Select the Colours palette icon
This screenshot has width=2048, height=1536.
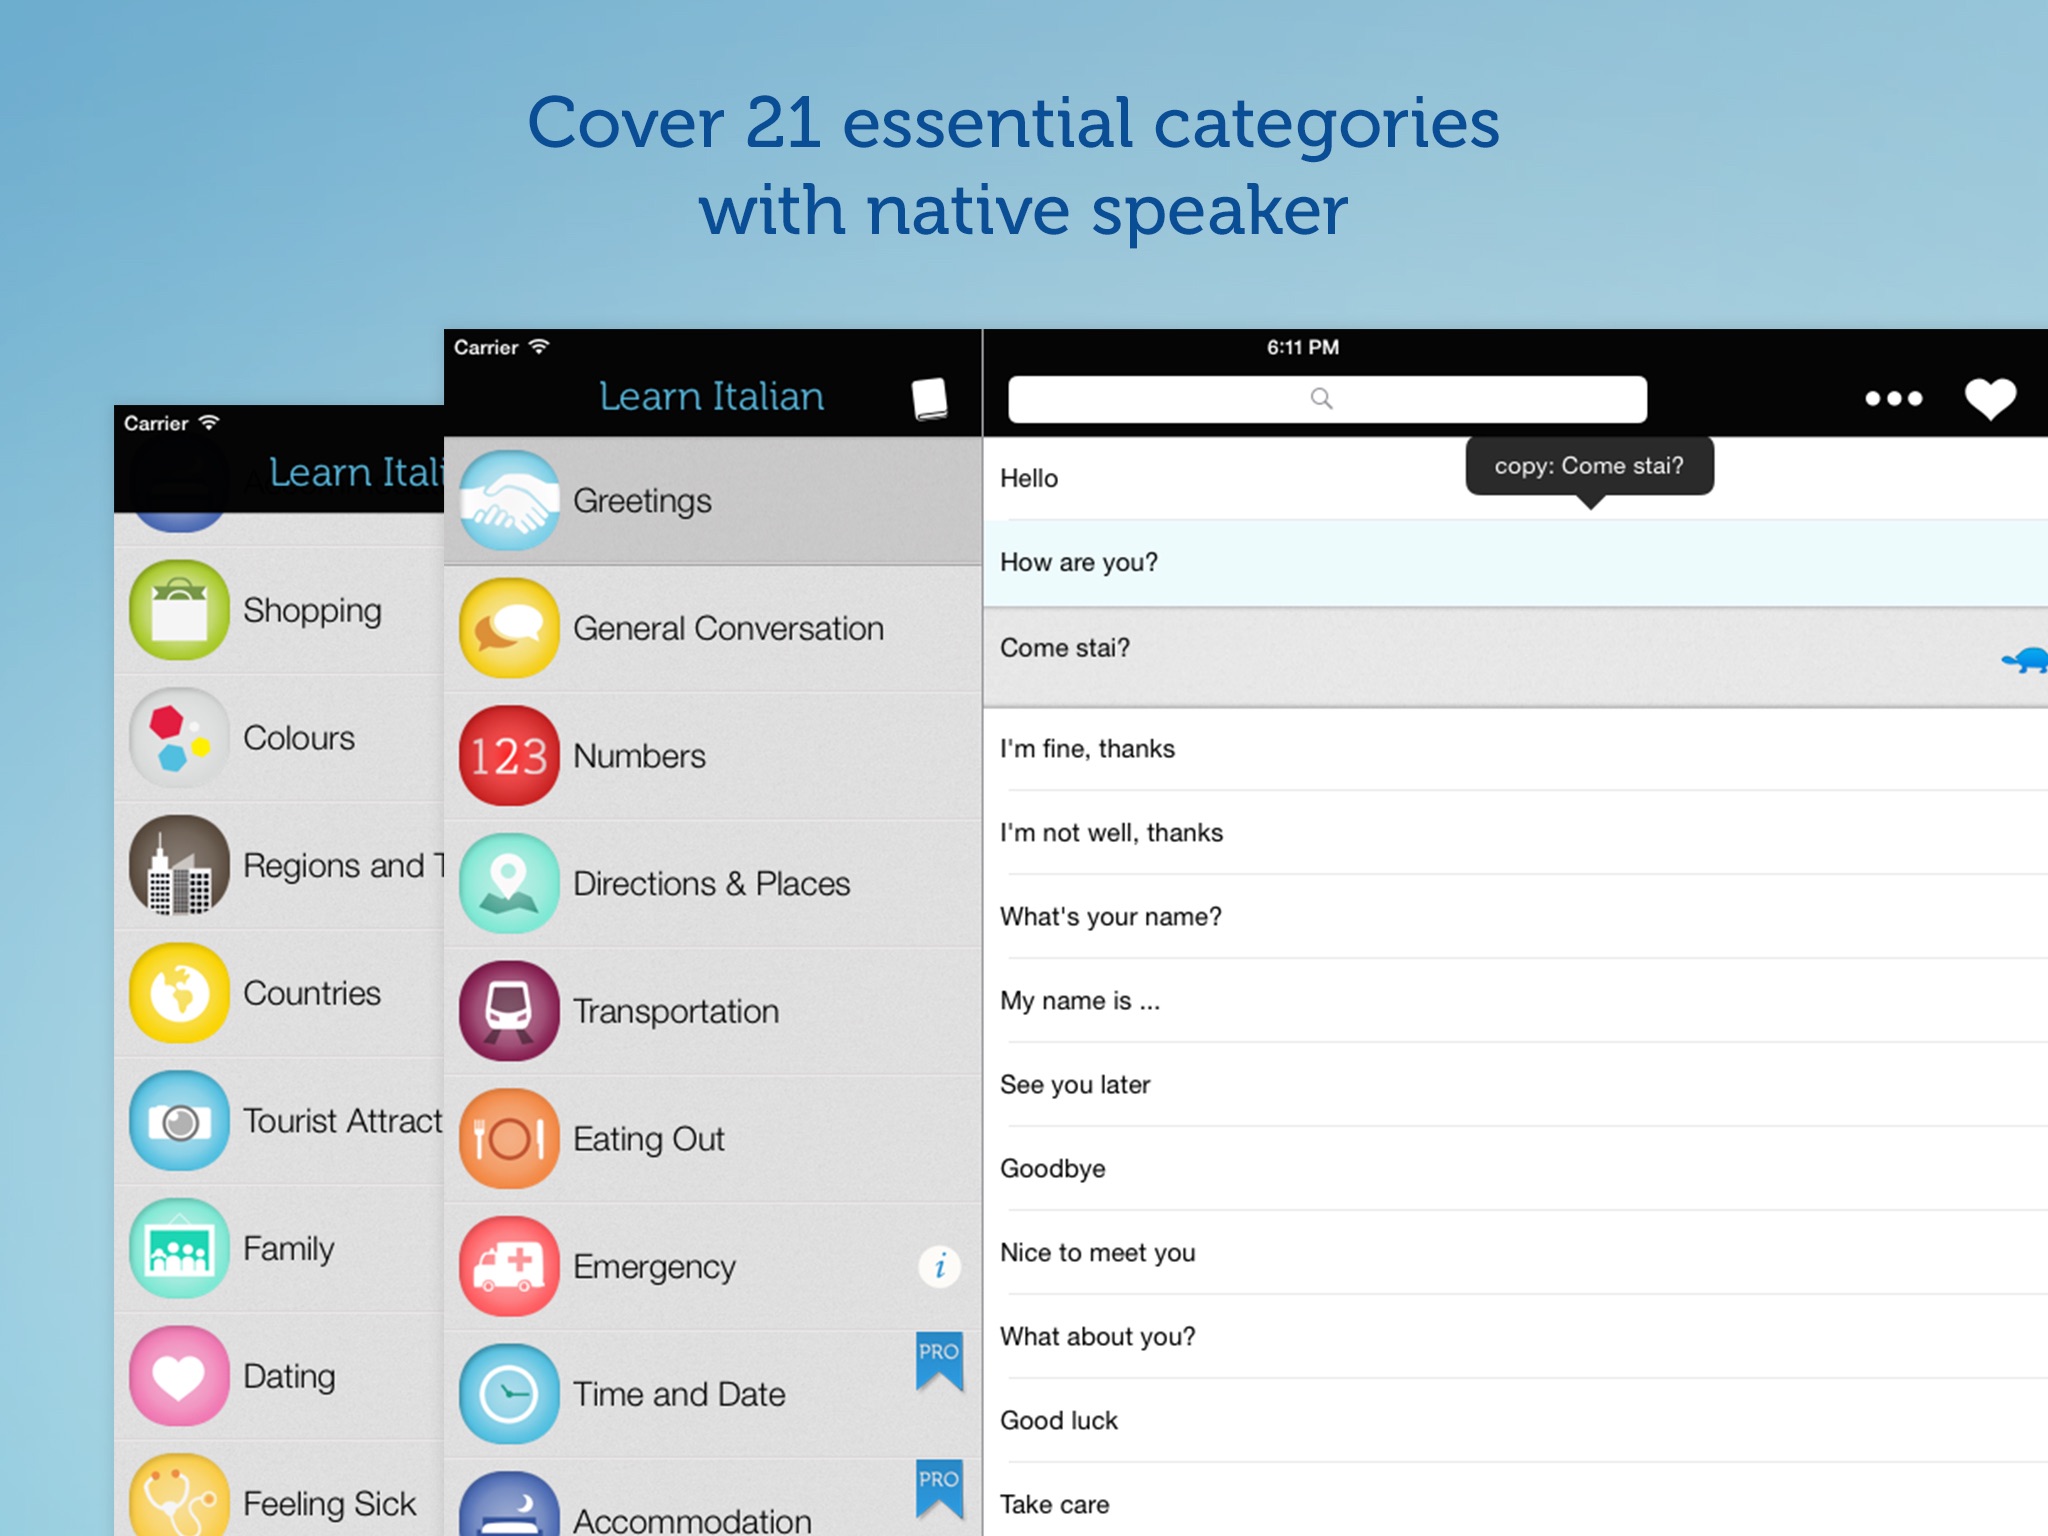pos(179,738)
